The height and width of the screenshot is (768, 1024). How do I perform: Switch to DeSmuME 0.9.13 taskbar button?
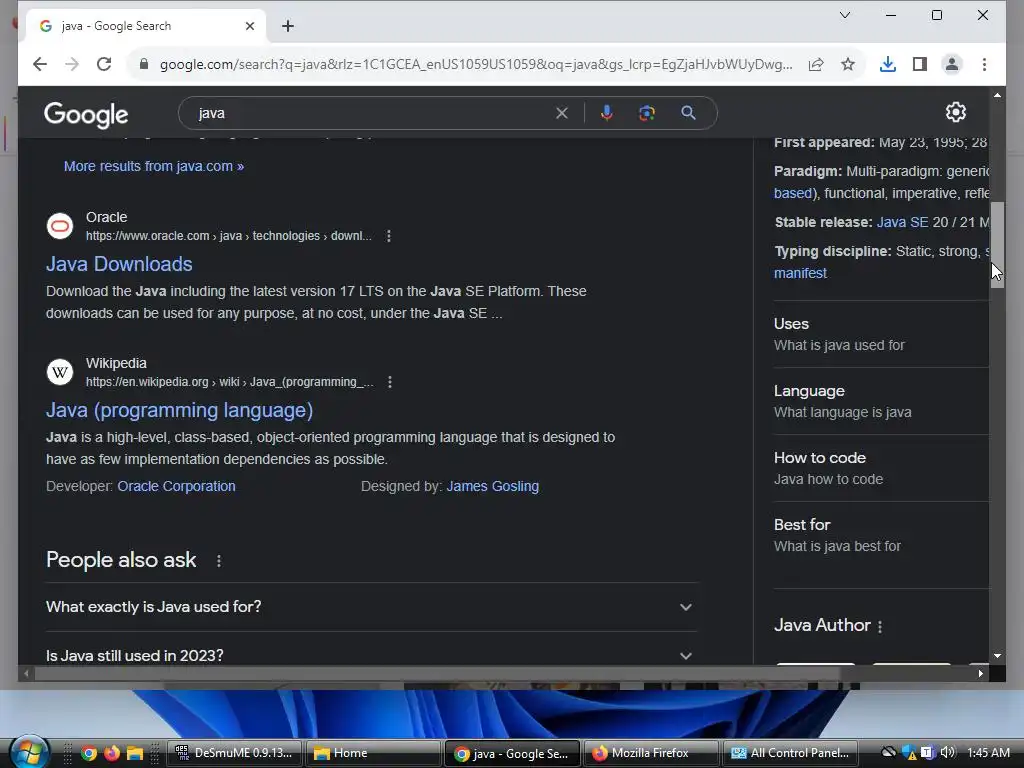pos(234,753)
